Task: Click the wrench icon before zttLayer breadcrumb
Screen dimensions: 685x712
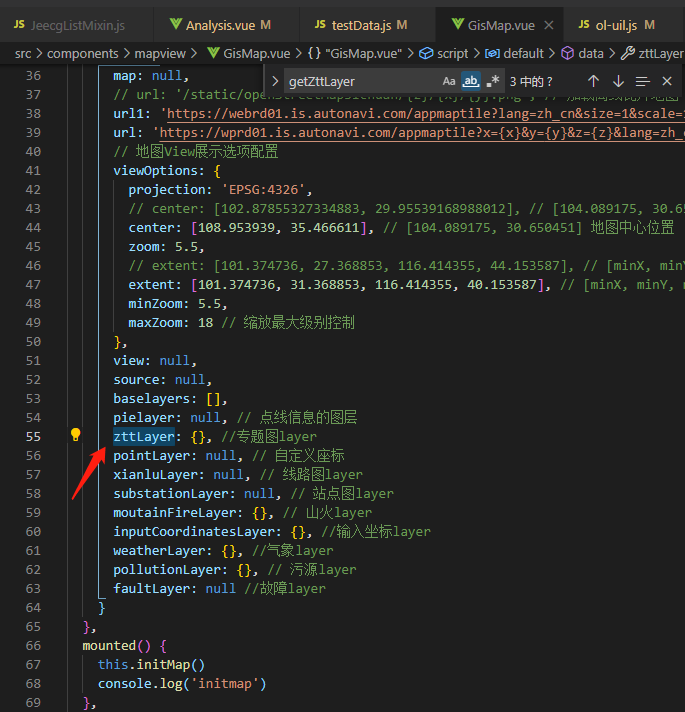Action: point(628,53)
